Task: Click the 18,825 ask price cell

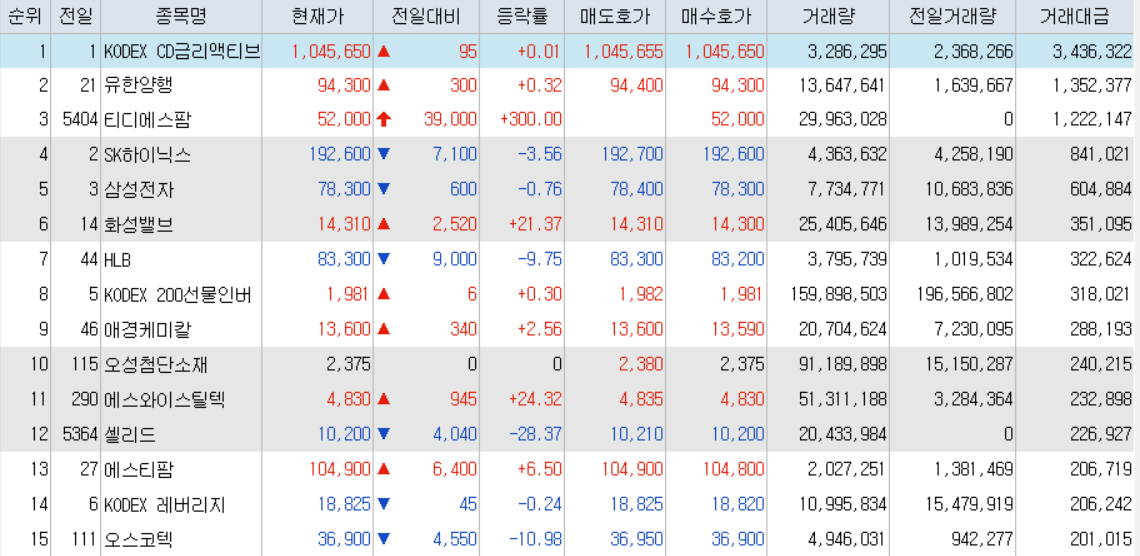Action: [x=637, y=504]
